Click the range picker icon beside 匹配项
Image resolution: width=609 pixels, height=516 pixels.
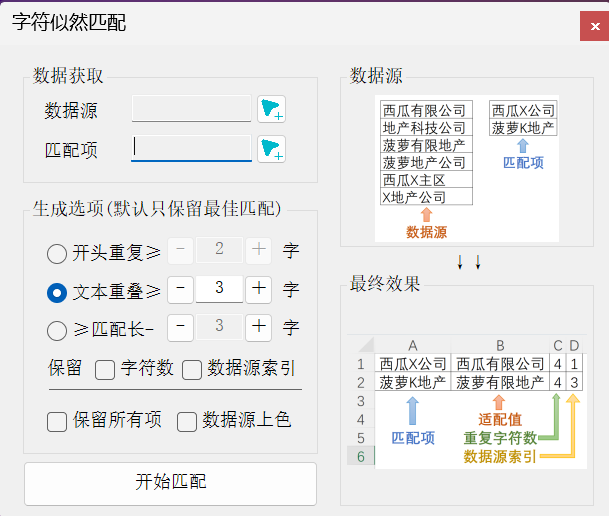point(271,149)
